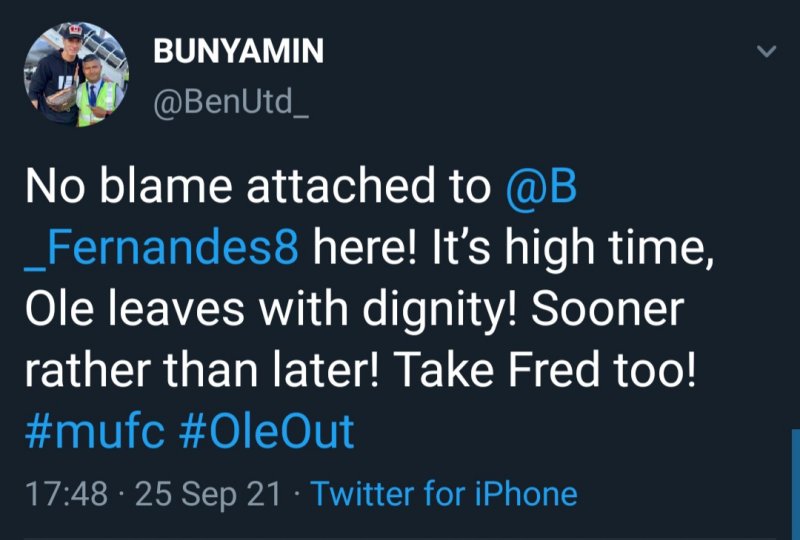The width and height of the screenshot is (800, 540).
Task: Open the Twitter for iPhone source link
Action: 444,494
